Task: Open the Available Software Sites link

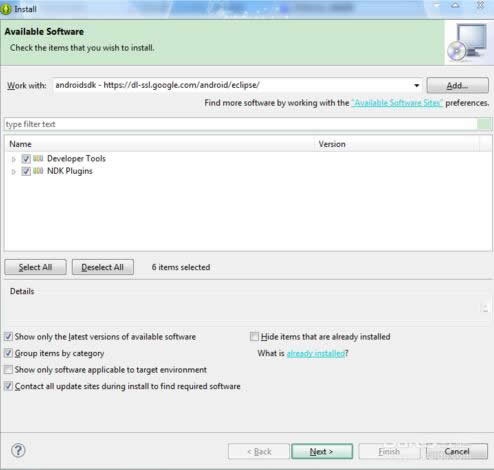Action: pyautogui.click(x=397, y=103)
